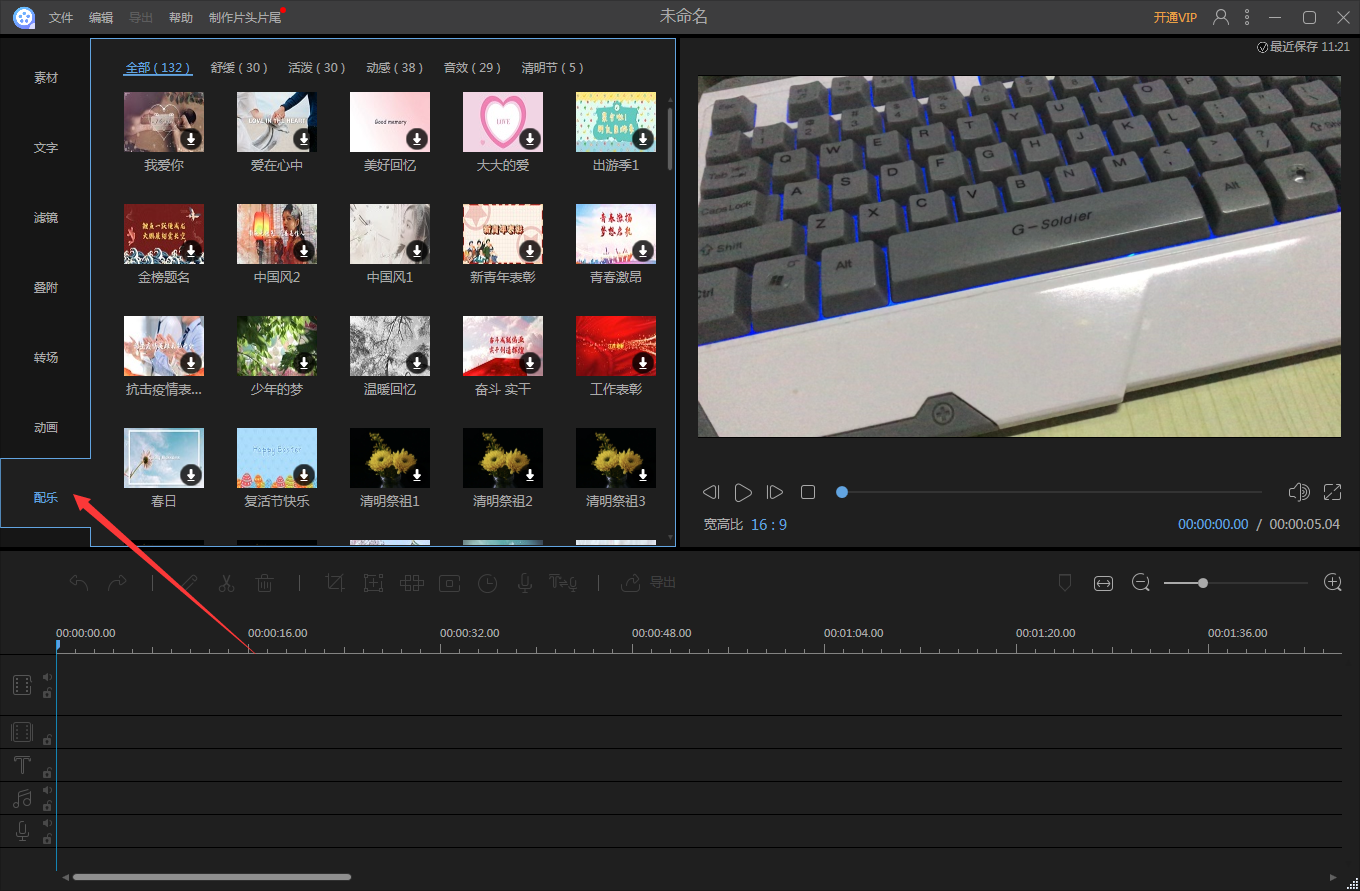Open the user account icon
Image resolution: width=1360 pixels, height=891 pixels.
[1221, 17]
